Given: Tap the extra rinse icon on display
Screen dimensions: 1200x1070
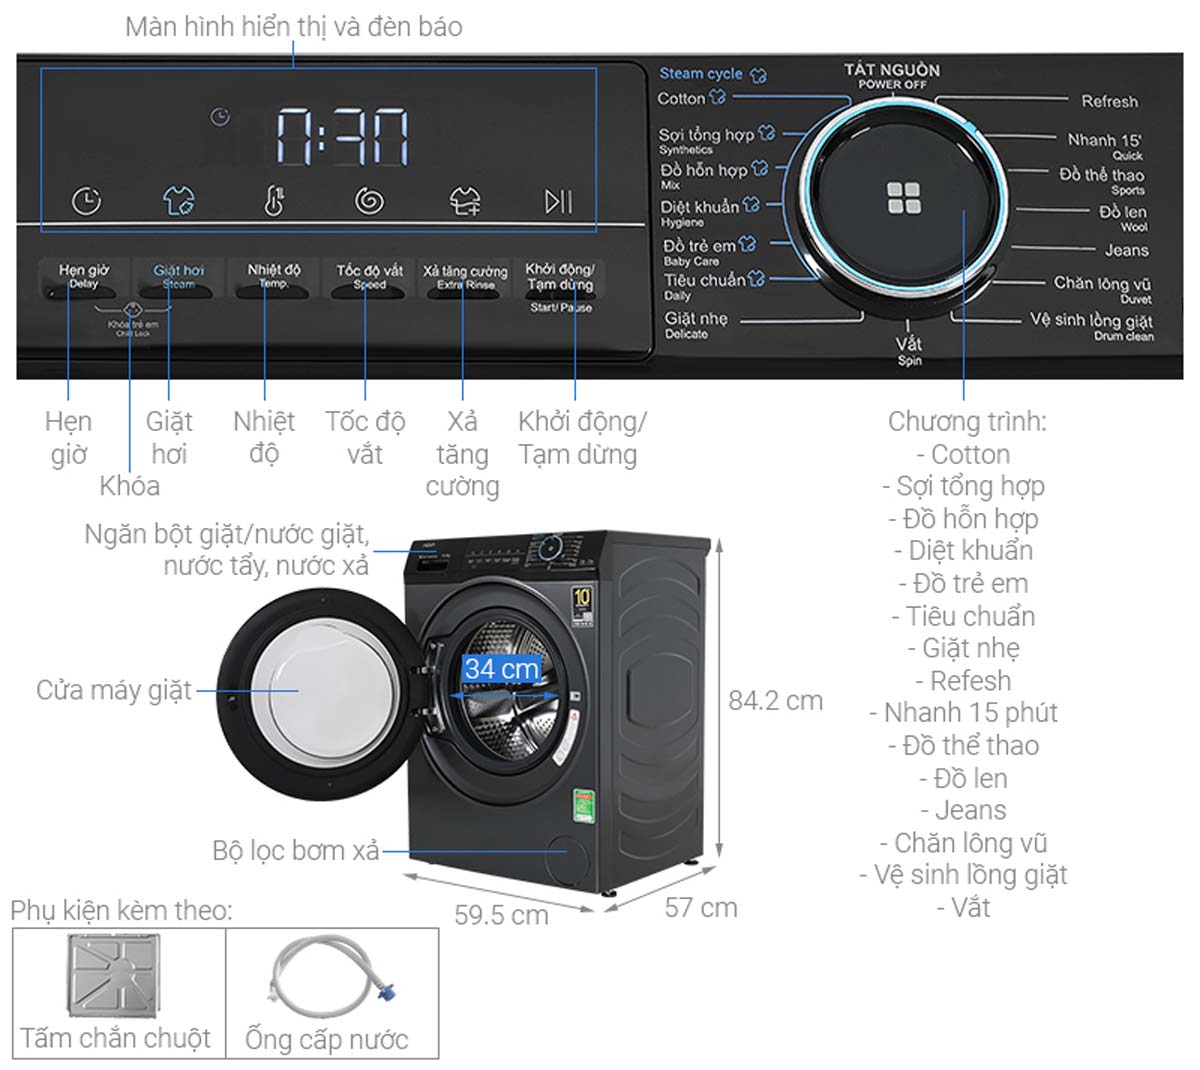Looking at the screenshot, I should pos(465,201).
